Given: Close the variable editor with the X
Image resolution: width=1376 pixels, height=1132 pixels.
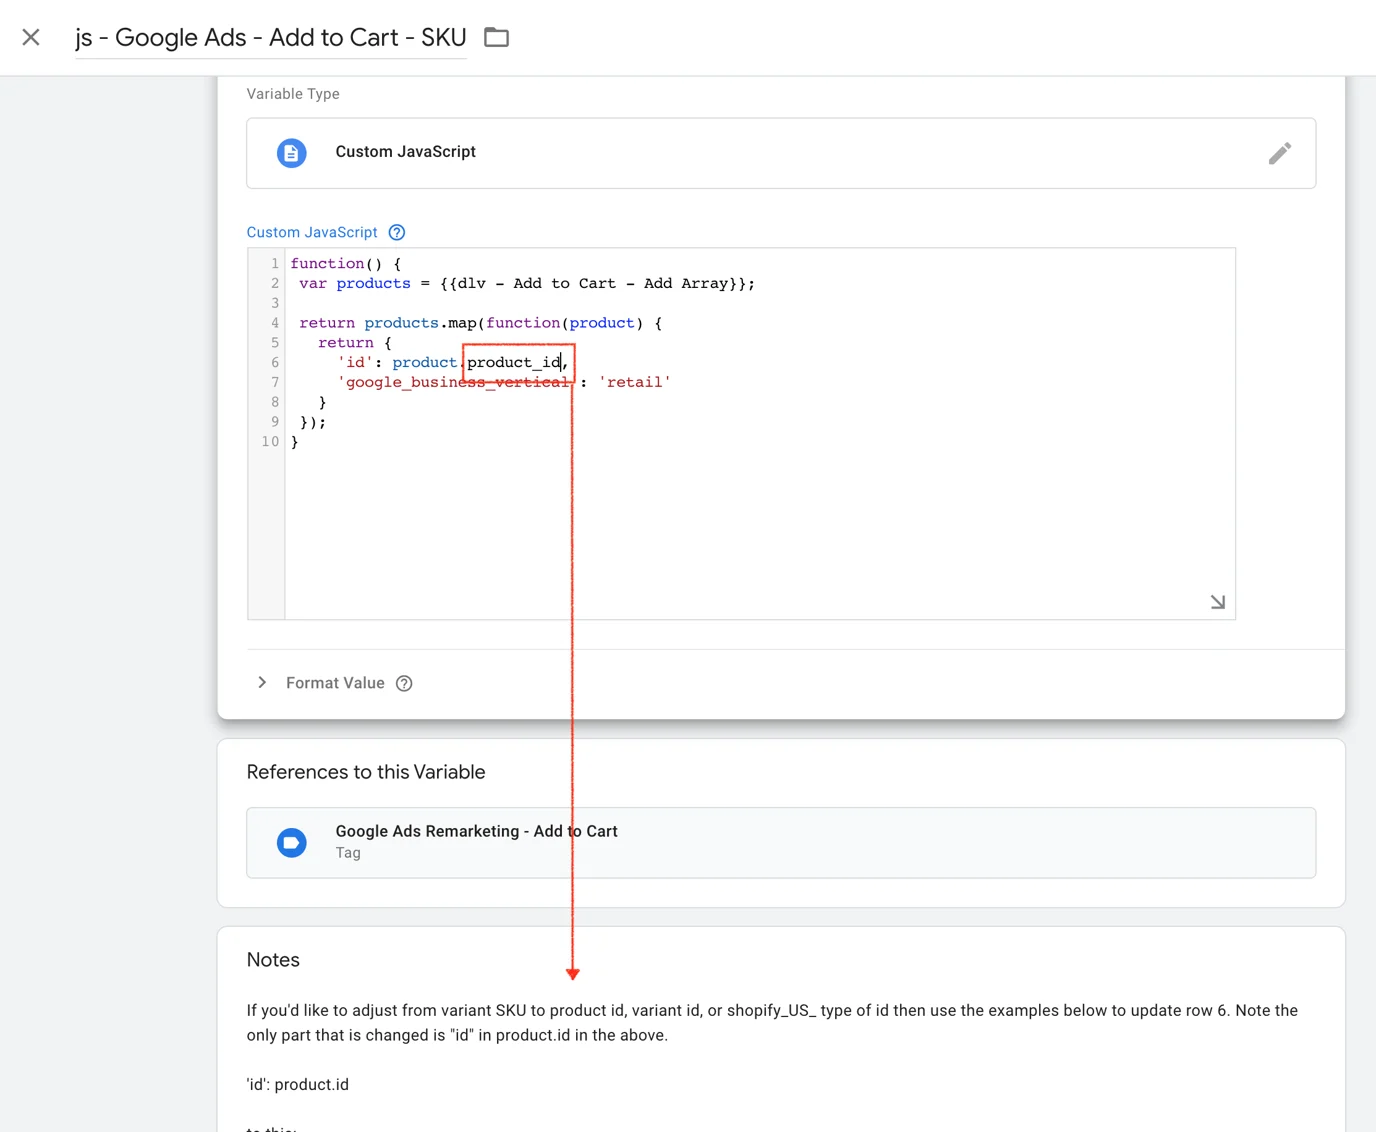Looking at the screenshot, I should (31, 38).
